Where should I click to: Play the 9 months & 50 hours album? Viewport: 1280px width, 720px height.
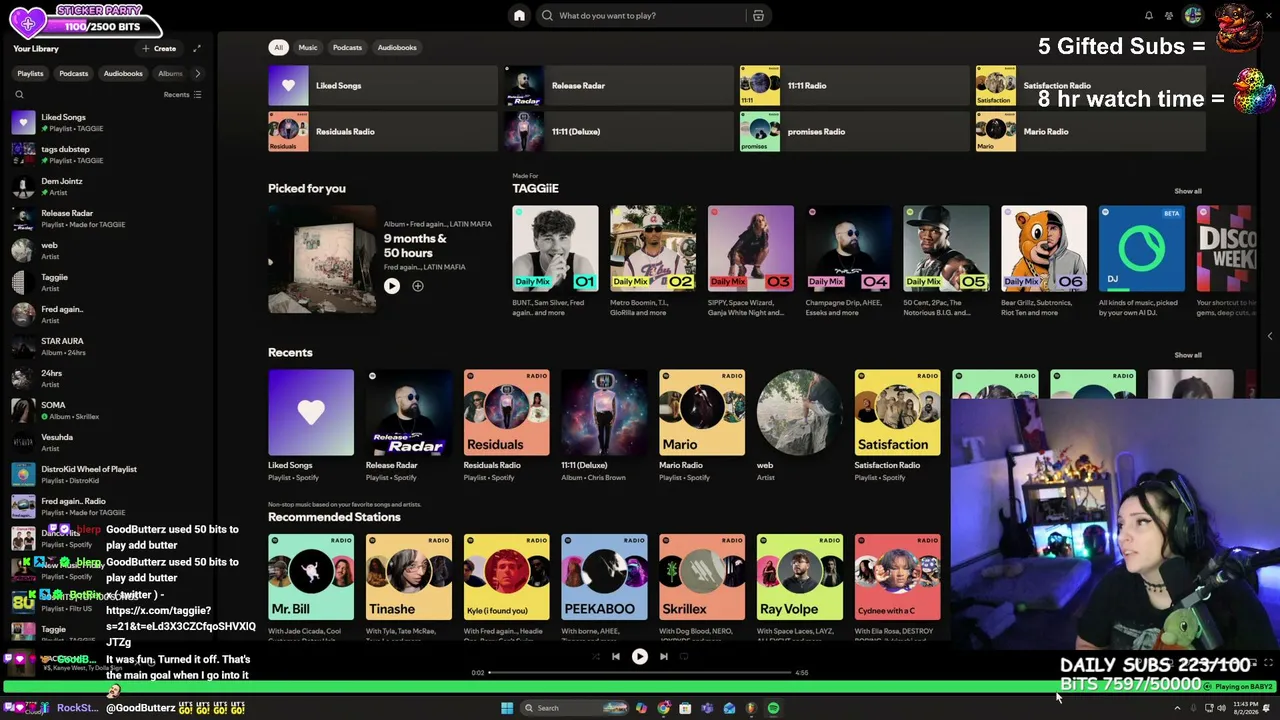[392, 286]
